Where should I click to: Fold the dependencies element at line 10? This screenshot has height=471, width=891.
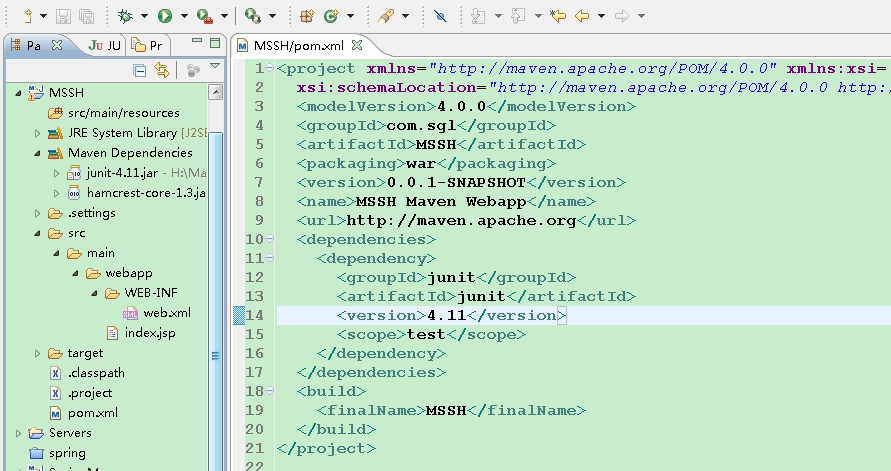click(x=270, y=239)
